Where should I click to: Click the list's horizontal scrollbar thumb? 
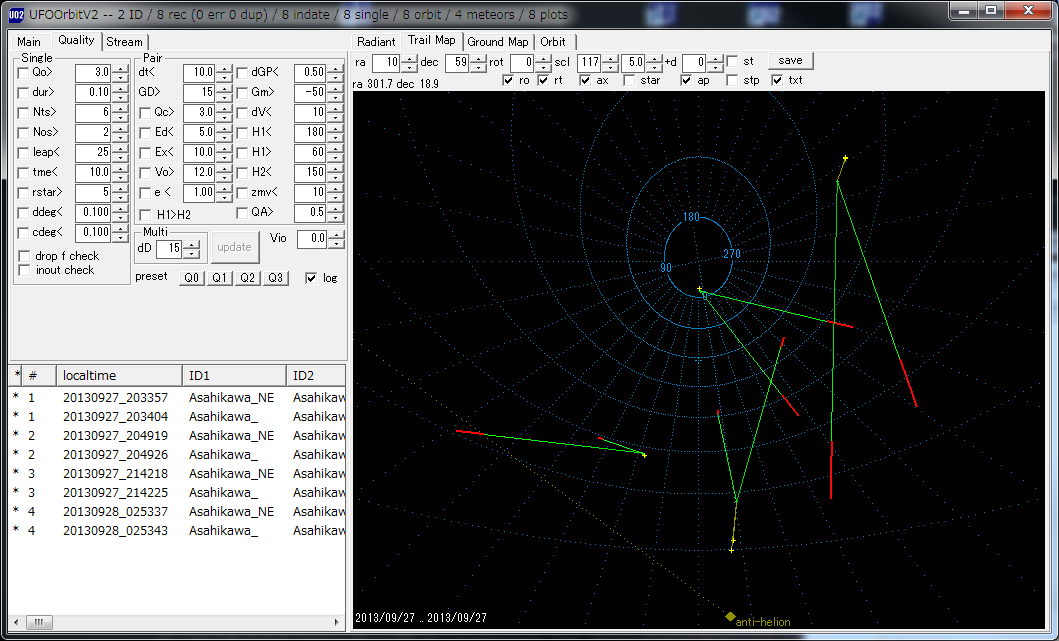pyautogui.click(x=38, y=622)
